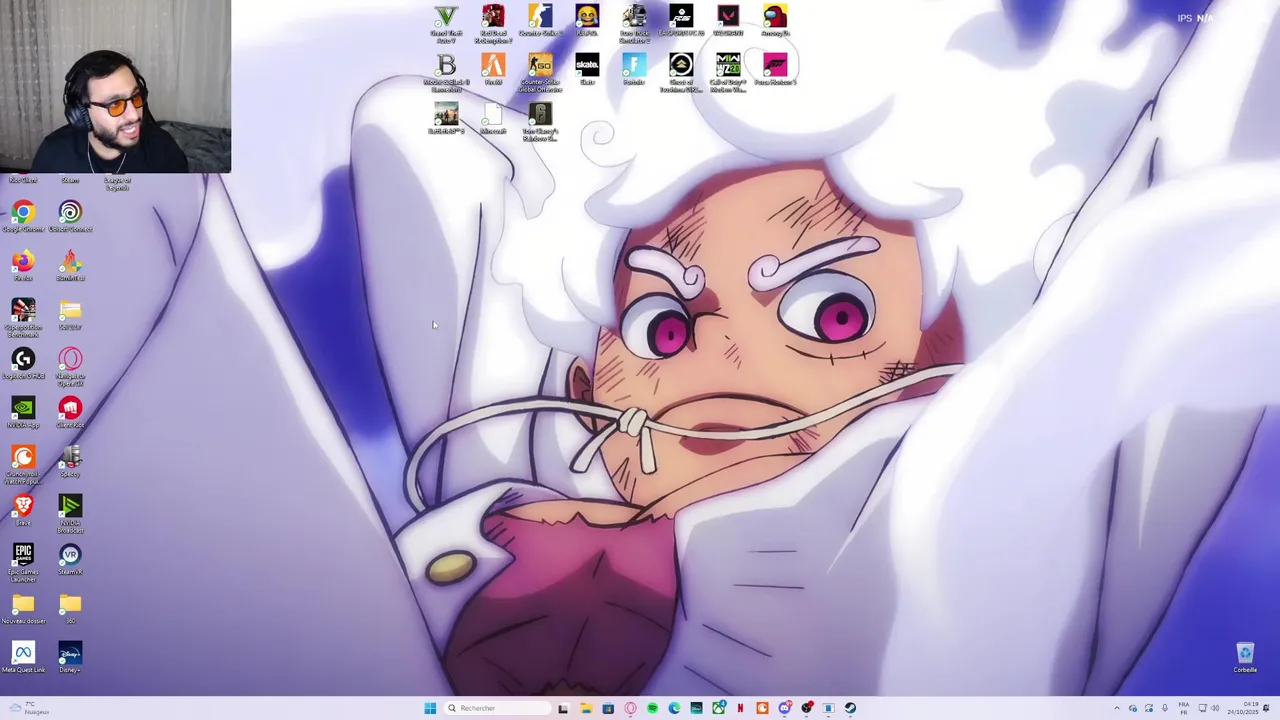Open the Disney+ taskbar icon

(696, 708)
